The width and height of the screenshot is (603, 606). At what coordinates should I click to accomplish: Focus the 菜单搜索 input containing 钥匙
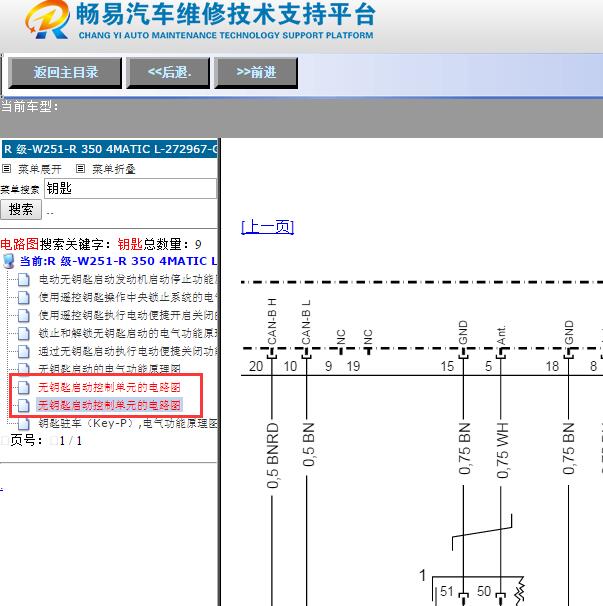click(130, 189)
